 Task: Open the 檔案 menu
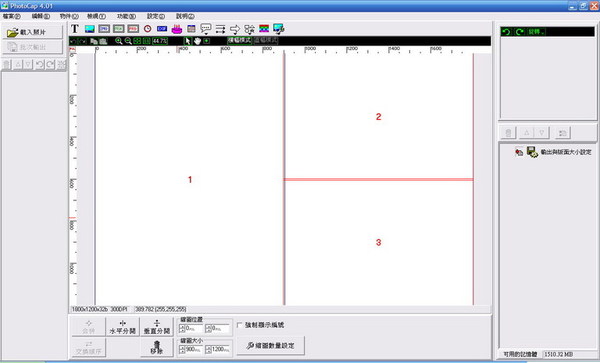tap(12, 16)
